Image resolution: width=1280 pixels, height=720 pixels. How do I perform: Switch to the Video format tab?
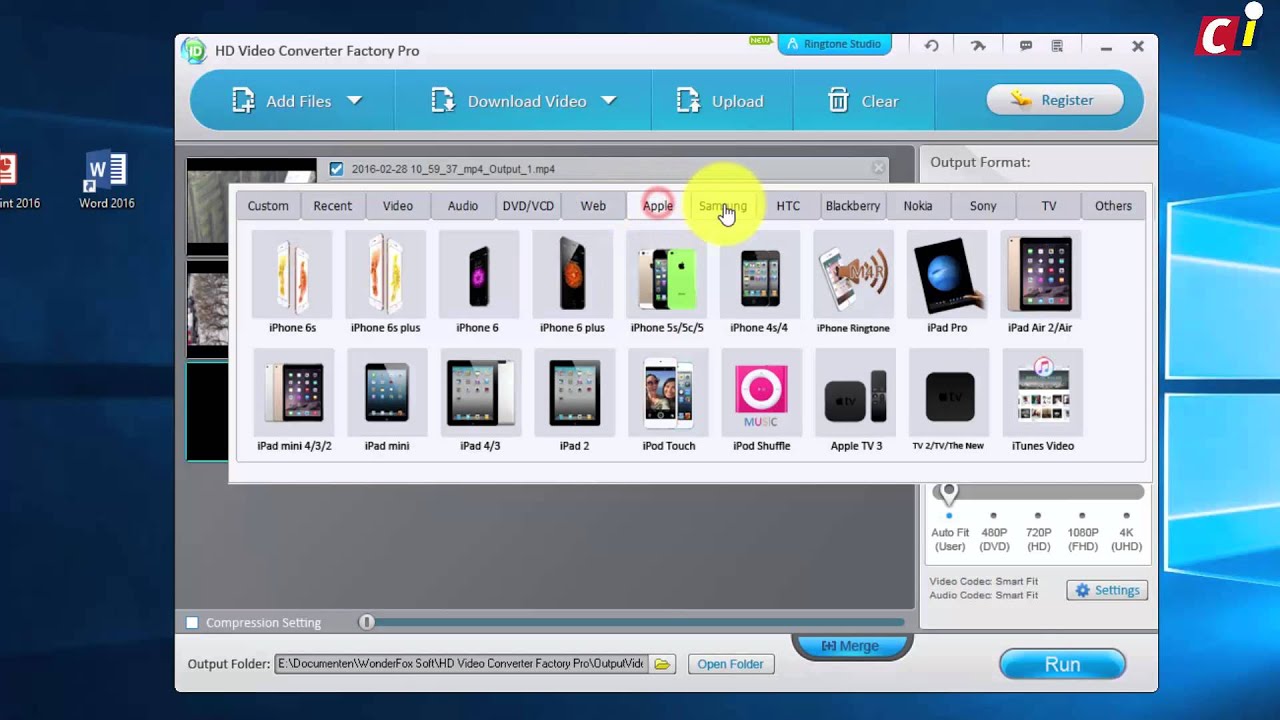click(x=398, y=206)
